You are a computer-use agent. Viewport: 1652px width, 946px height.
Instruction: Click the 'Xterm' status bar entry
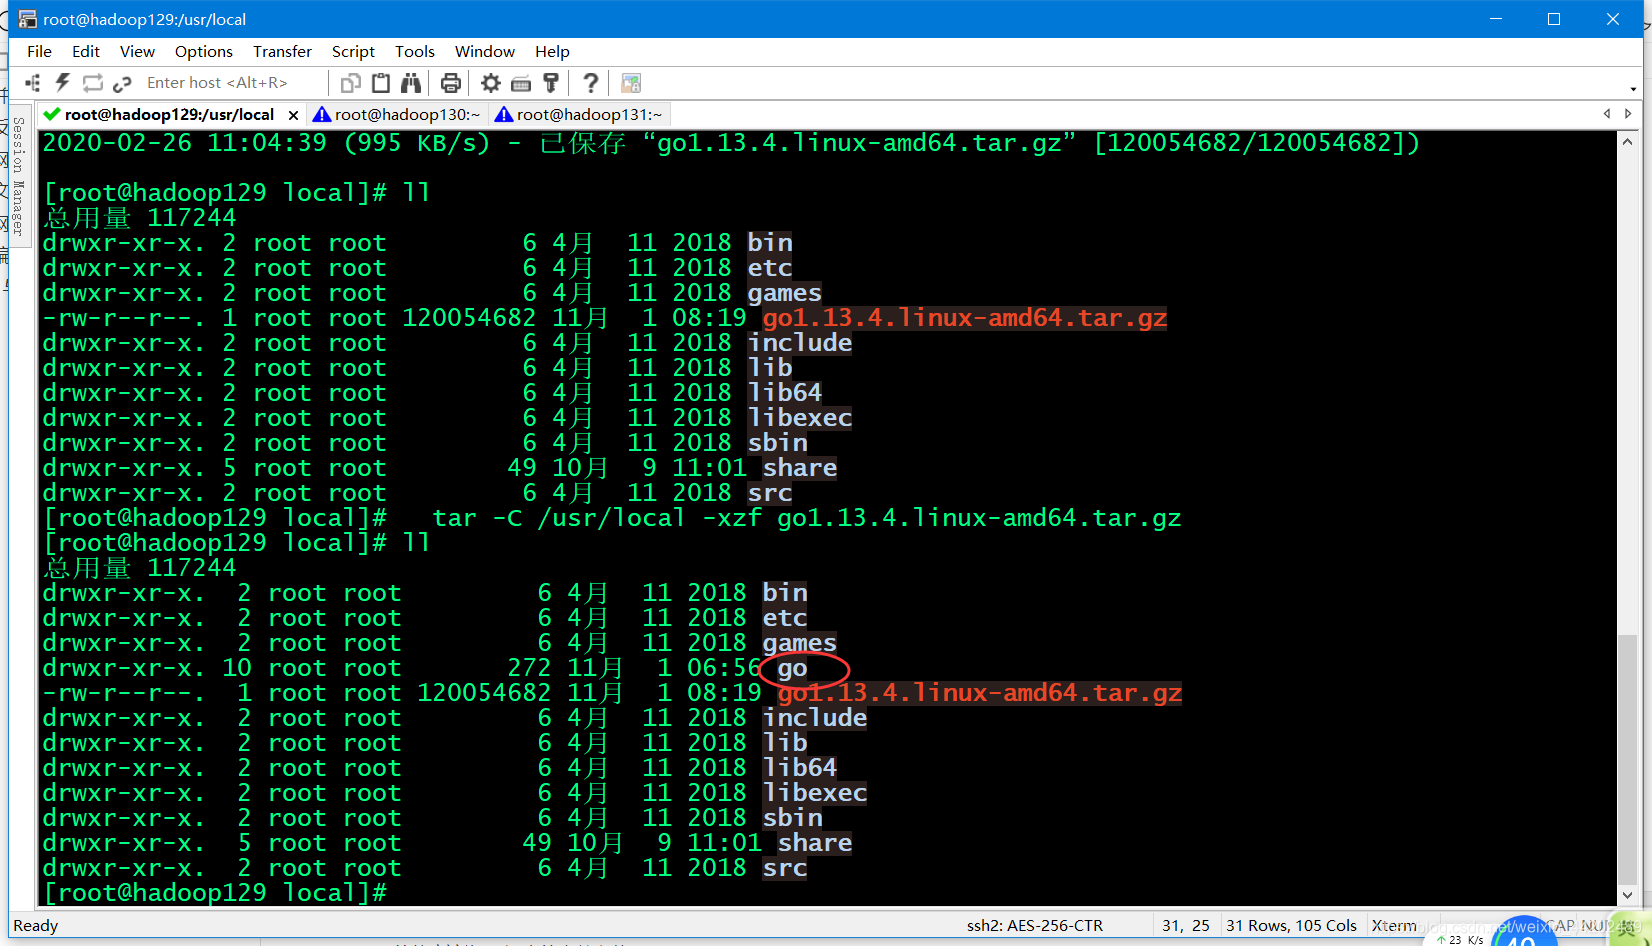tap(1394, 926)
